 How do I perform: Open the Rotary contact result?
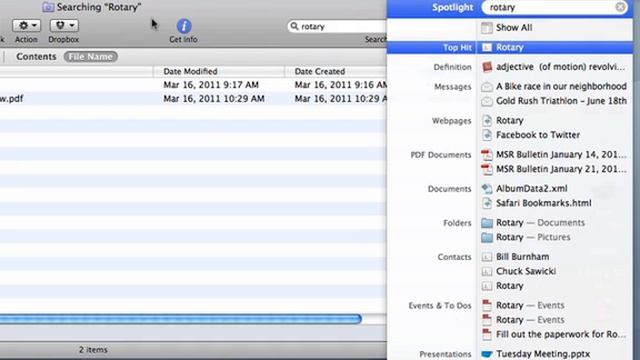coord(509,286)
